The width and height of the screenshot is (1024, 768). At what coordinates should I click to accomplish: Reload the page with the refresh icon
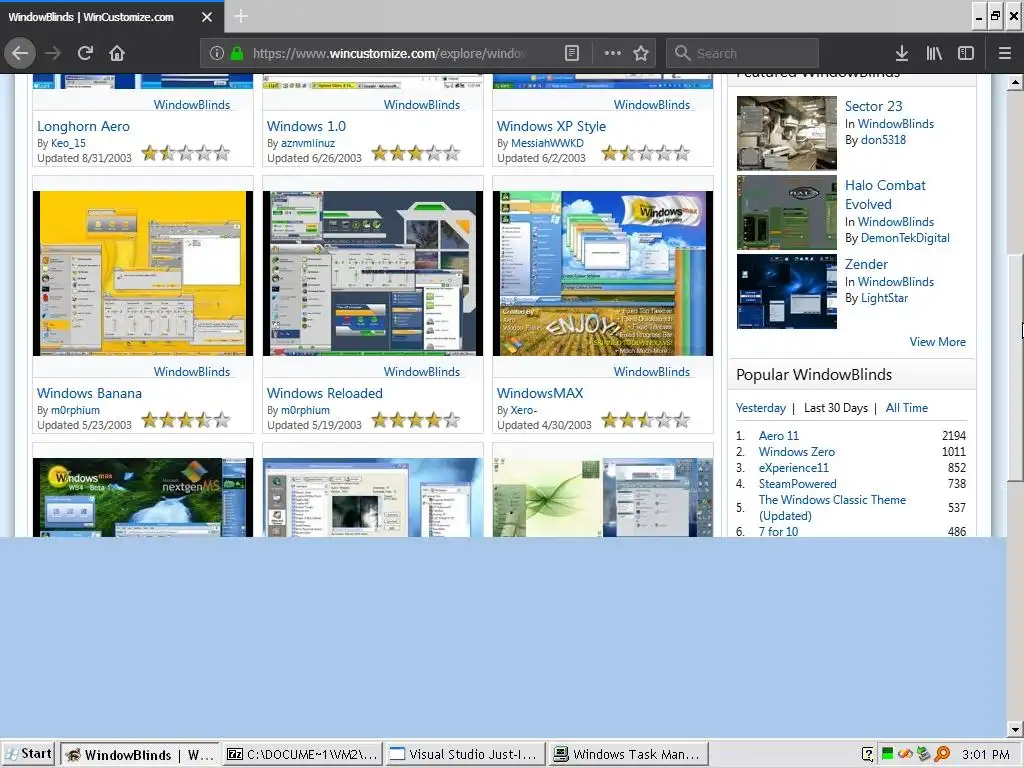(85, 53)
